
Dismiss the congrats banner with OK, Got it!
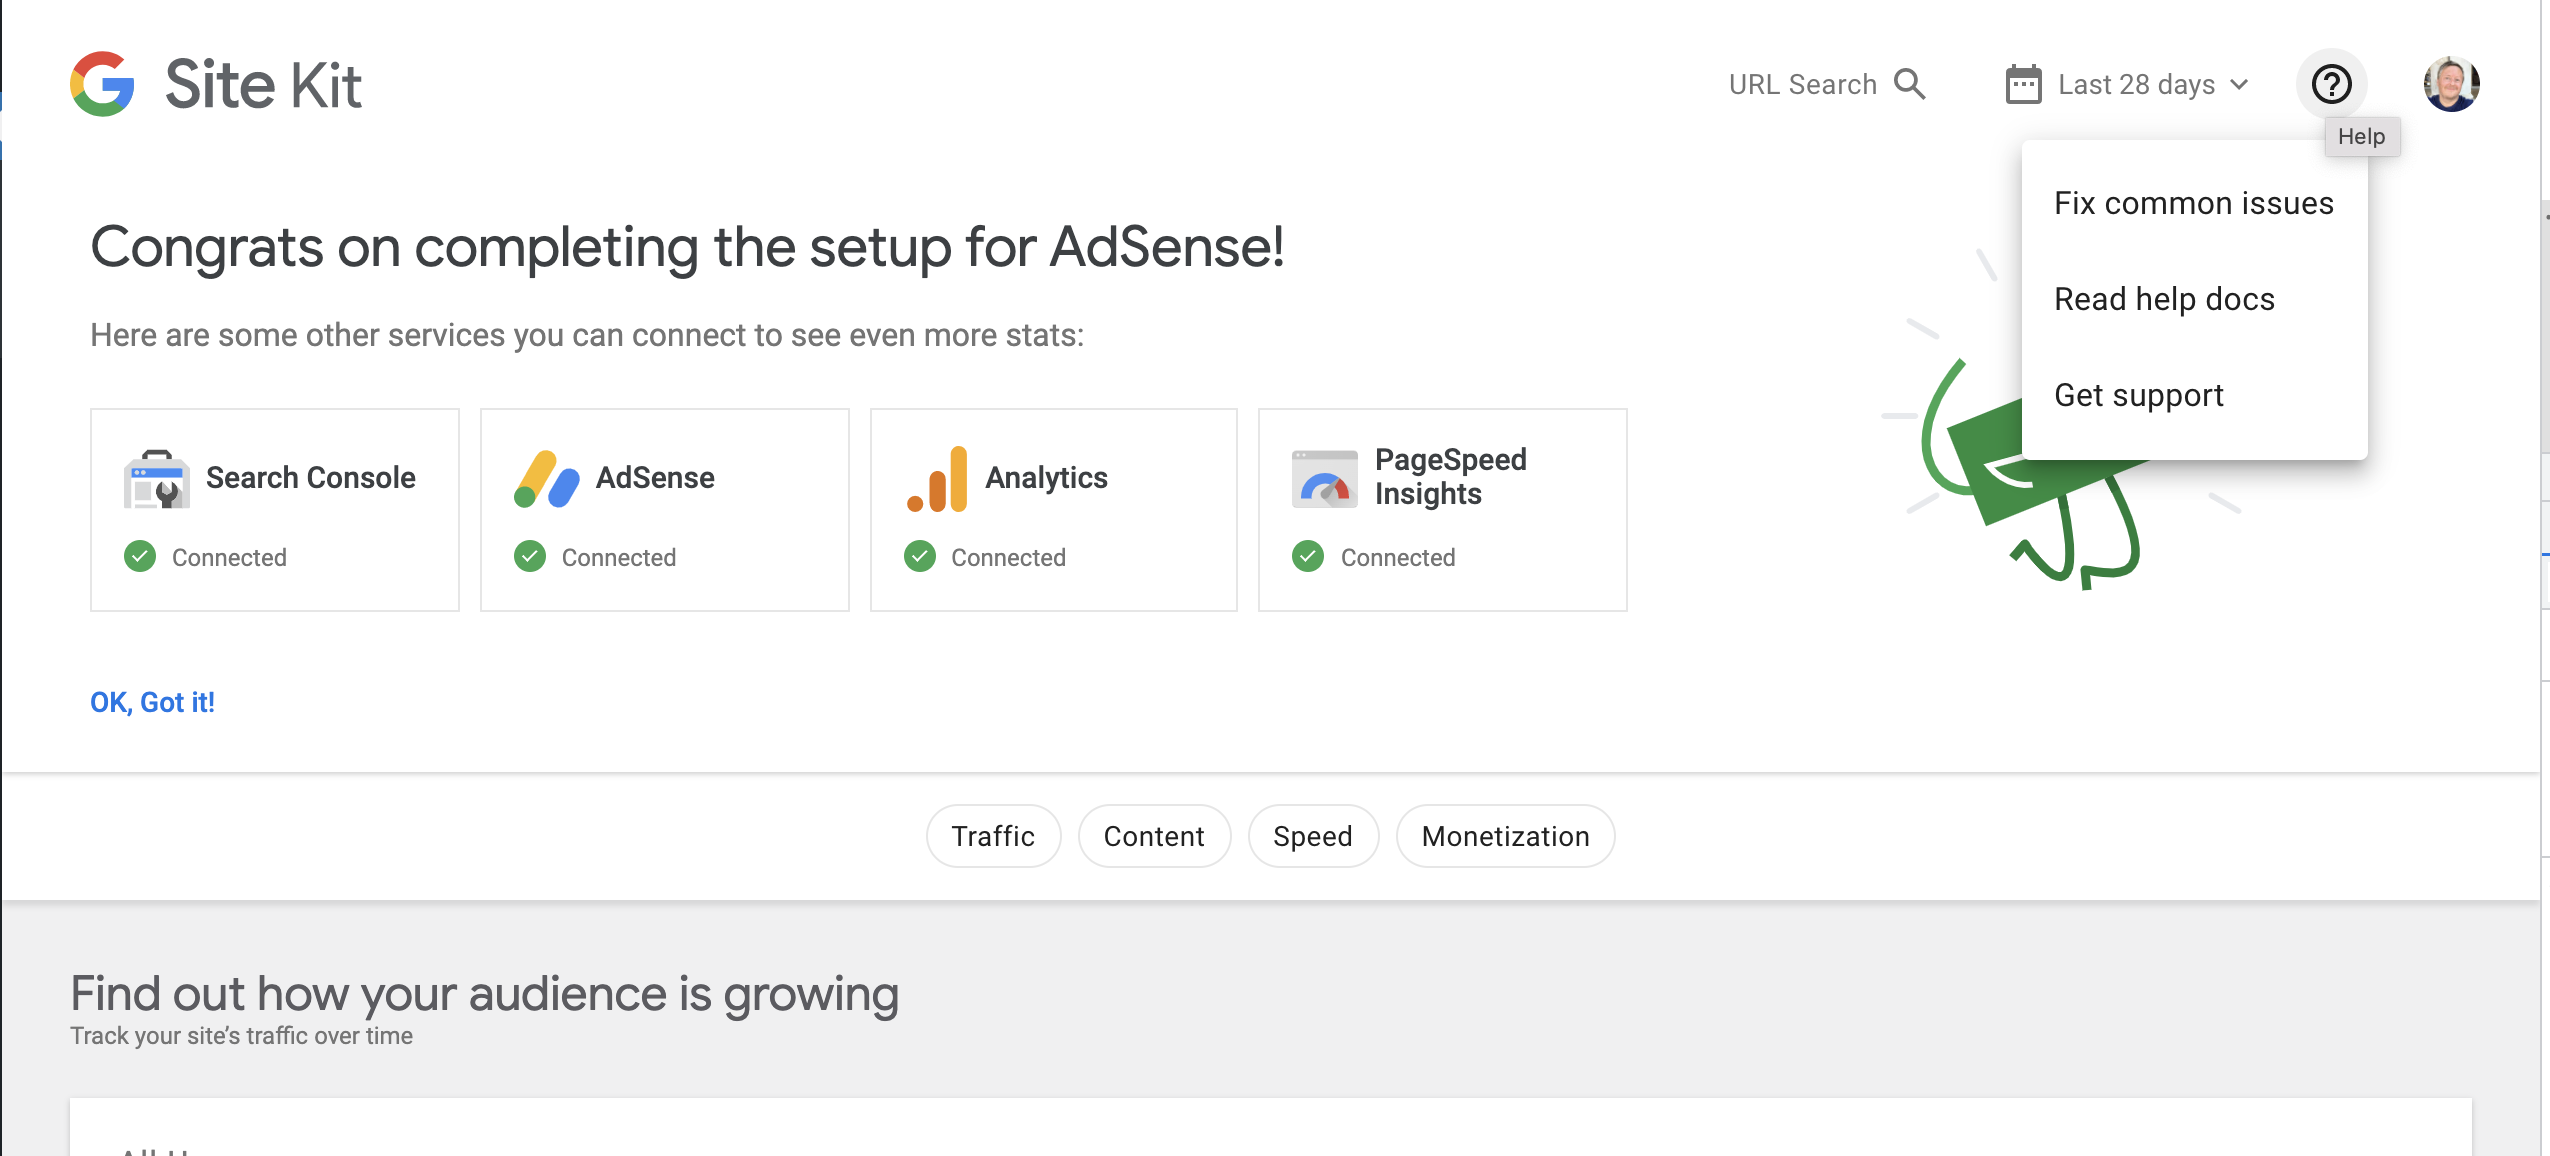click(x=152, y=702)
